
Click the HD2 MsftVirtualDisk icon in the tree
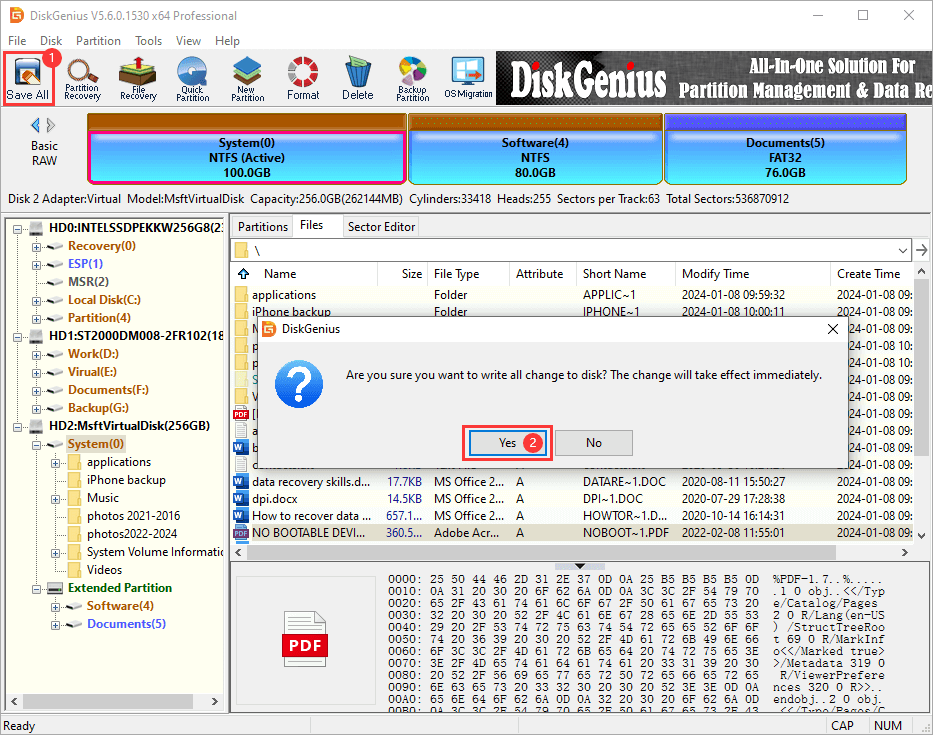point(36,426)
